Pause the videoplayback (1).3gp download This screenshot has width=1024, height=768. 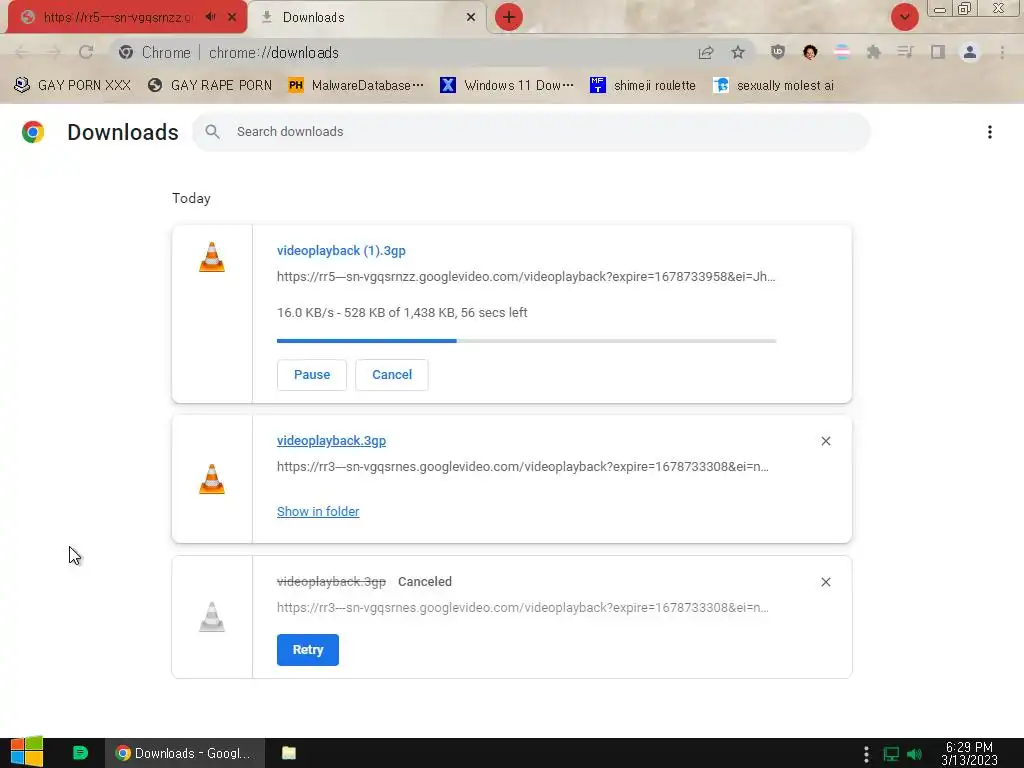(x=312, y=375)
